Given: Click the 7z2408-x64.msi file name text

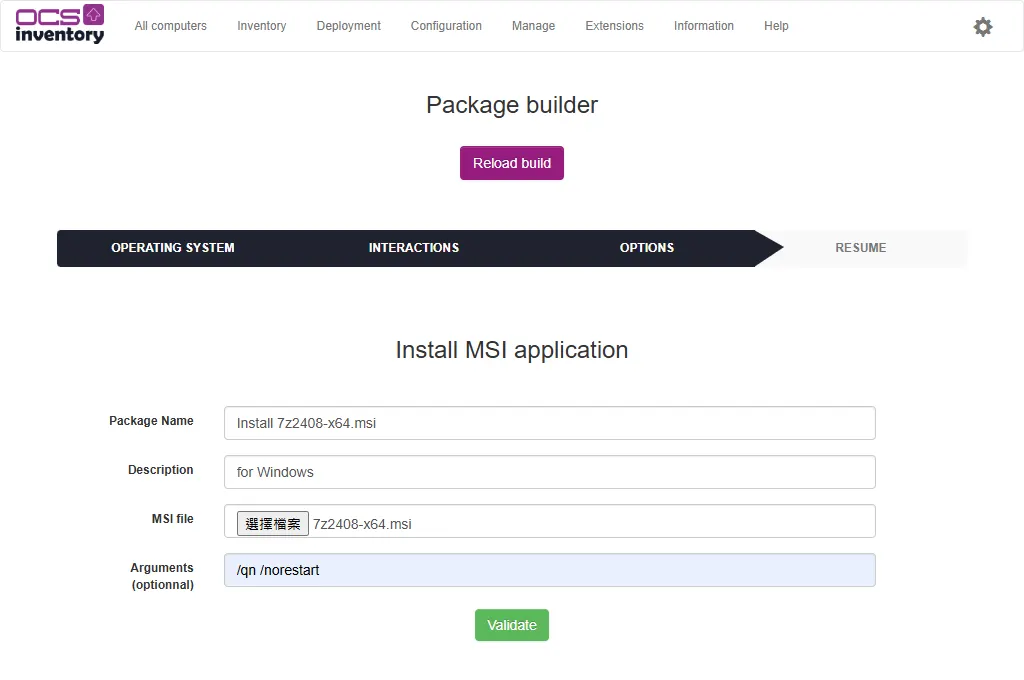Looking at the screenshot, I should click(362, 524).
